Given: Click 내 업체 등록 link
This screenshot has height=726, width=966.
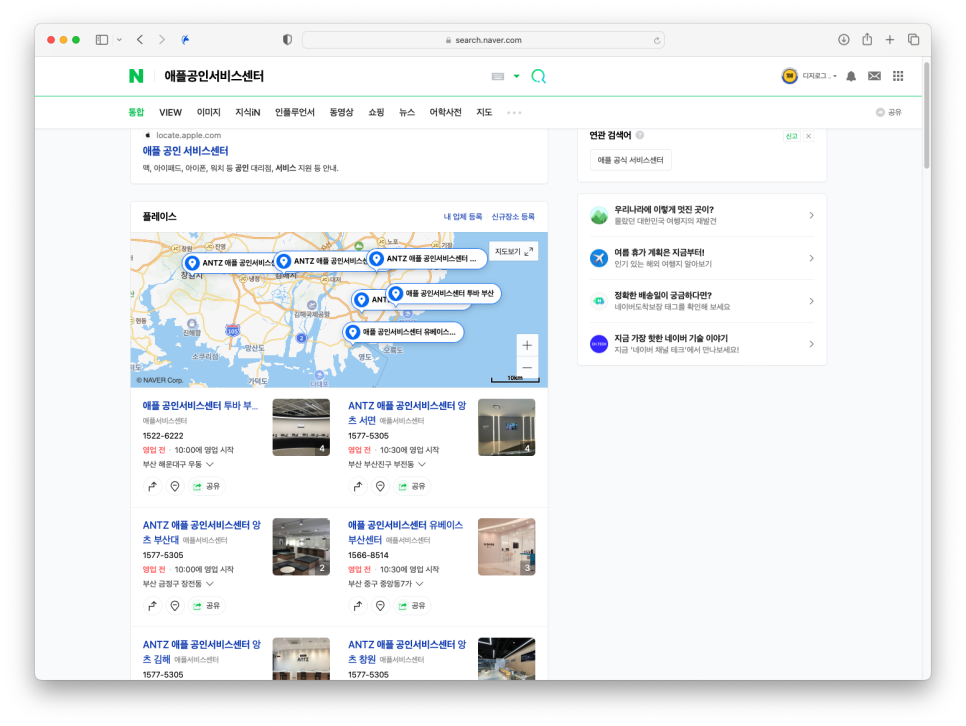Looking at the screenshot, I should pyautogui.click(x=463, y=217).
